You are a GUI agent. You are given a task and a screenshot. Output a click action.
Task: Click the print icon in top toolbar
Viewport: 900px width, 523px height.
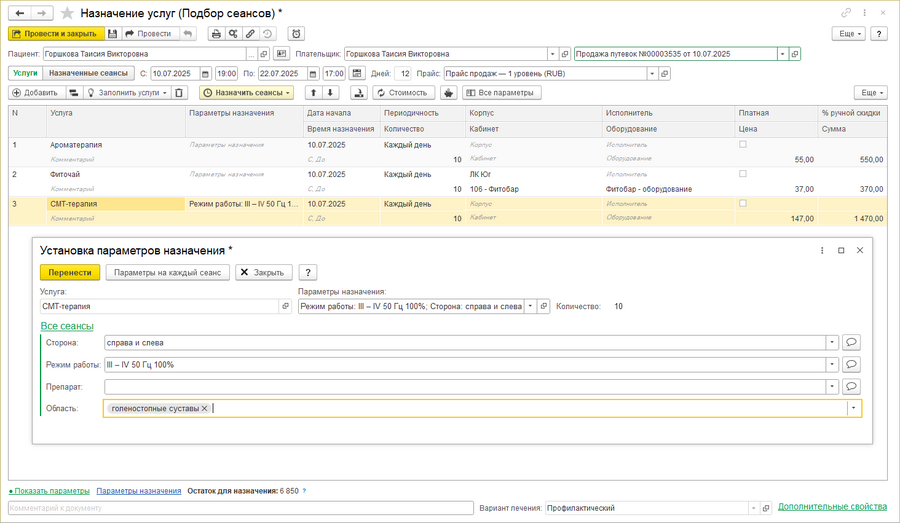coord(216,34)
